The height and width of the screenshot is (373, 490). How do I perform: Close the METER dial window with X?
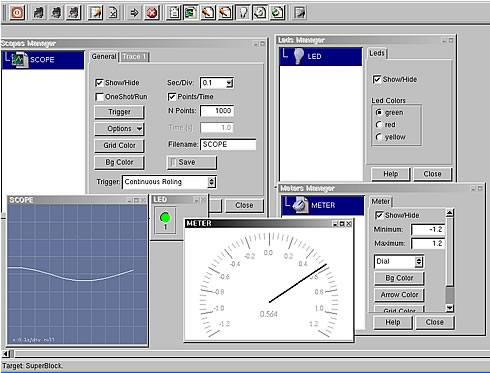click(x=349, y=224)
